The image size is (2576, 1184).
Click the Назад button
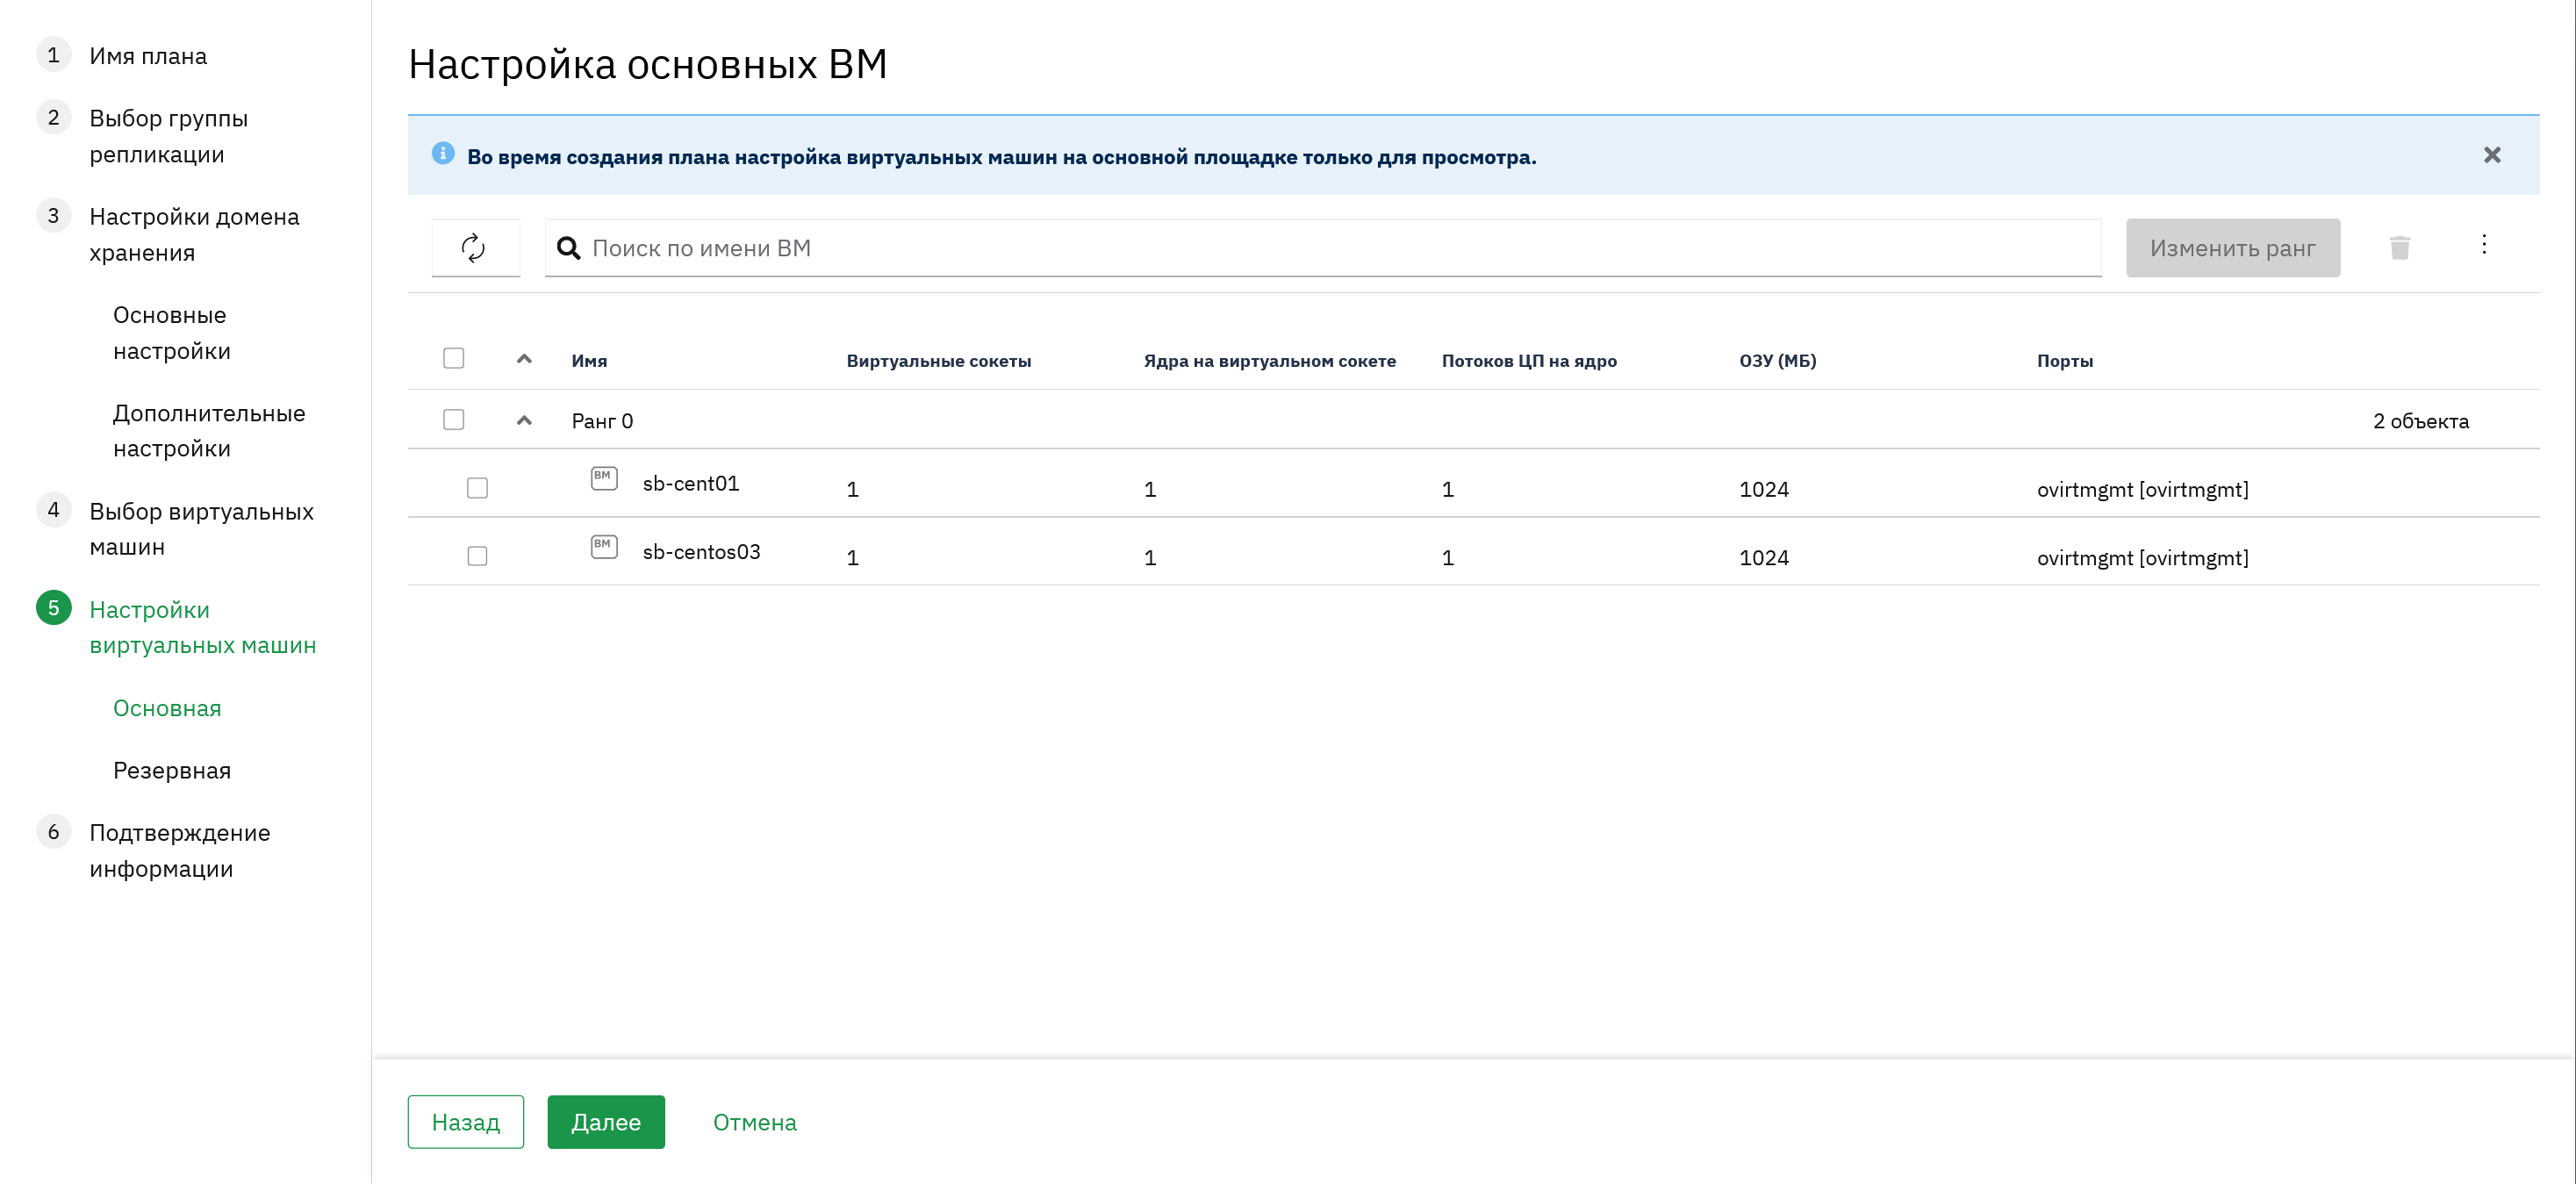pyautogui.click(x=466, y=1122)
